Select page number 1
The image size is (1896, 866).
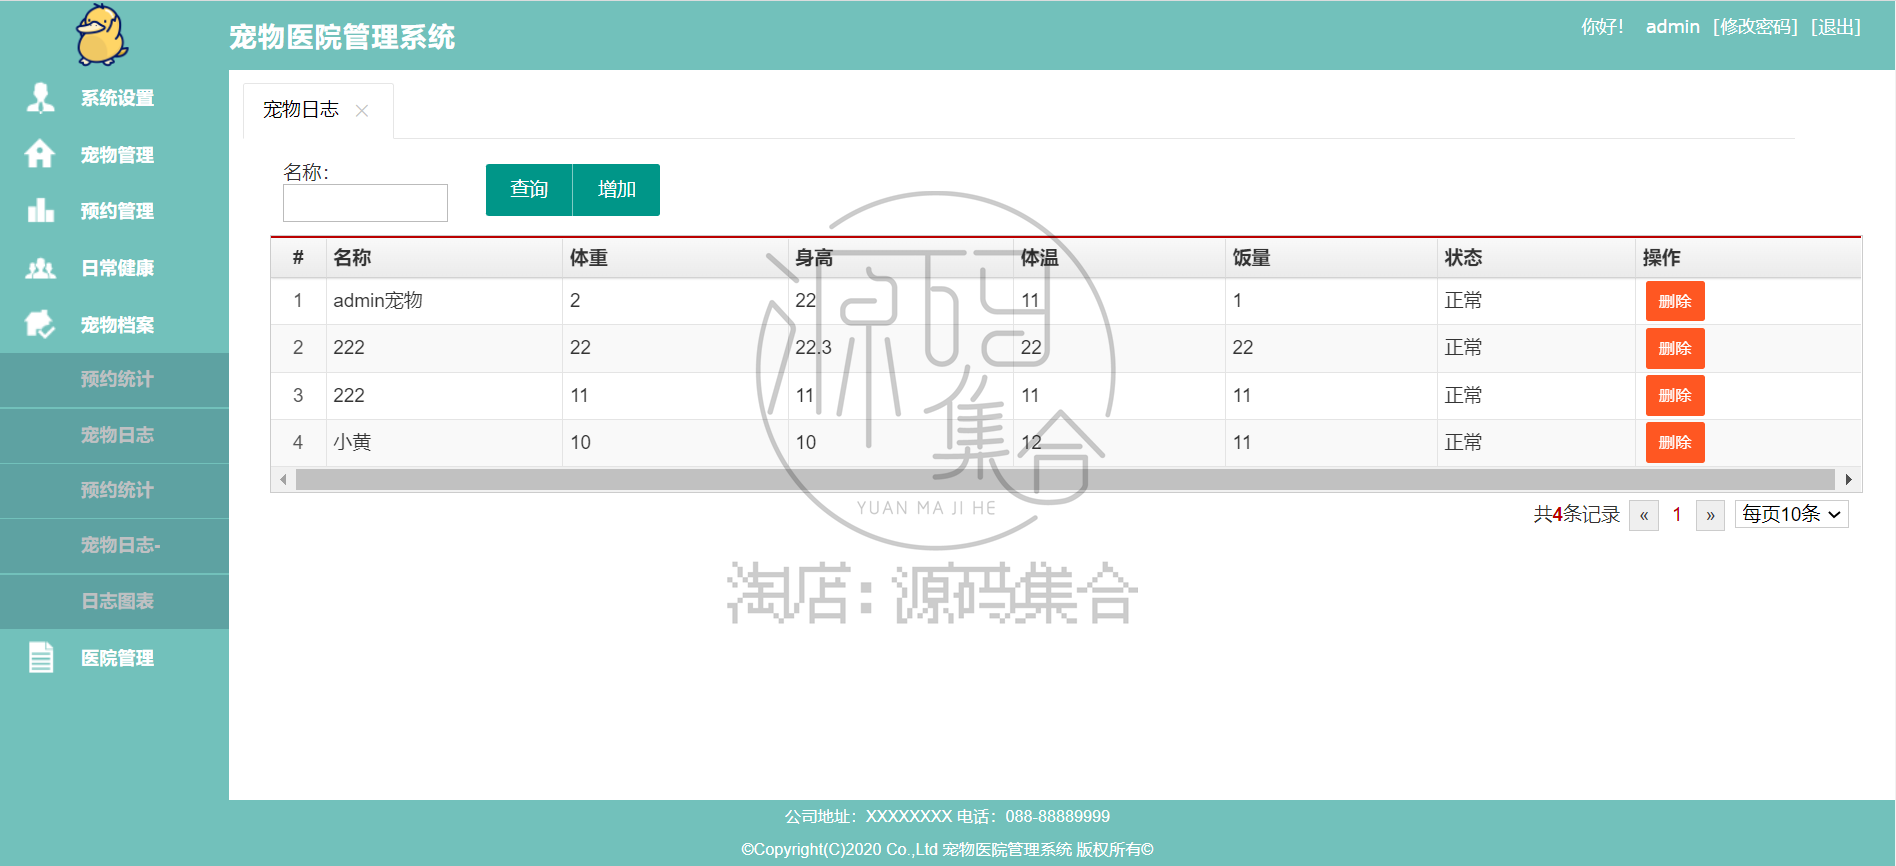(1677, 515)
